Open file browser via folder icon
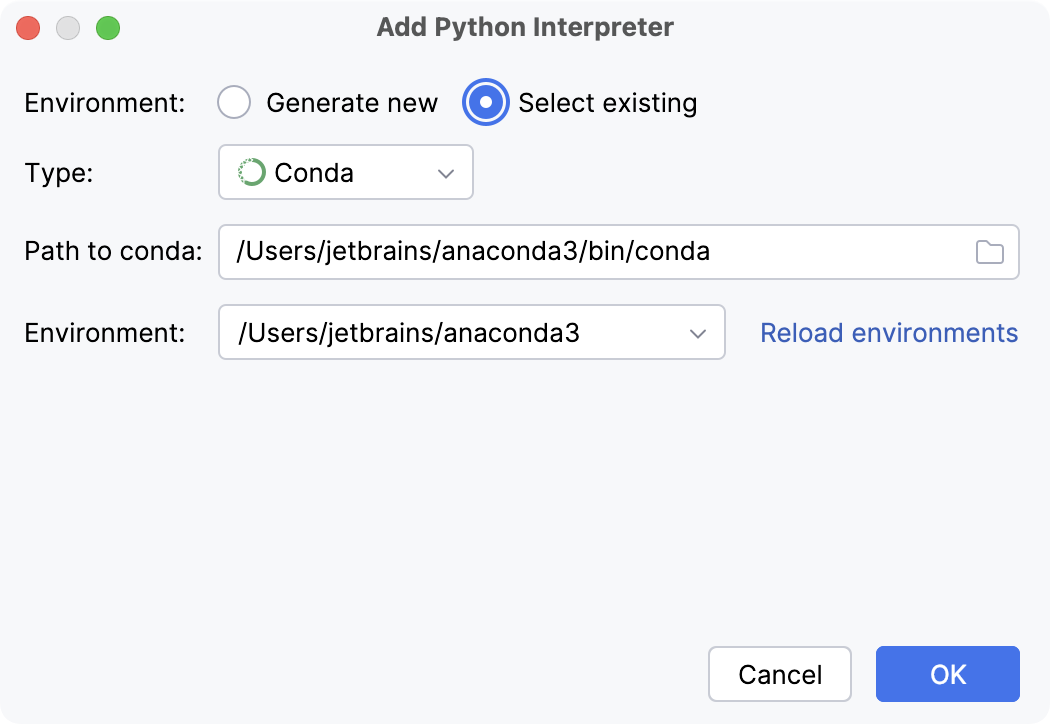The height and width of the screenshot is (724, 1050). (x=991, y=252)
